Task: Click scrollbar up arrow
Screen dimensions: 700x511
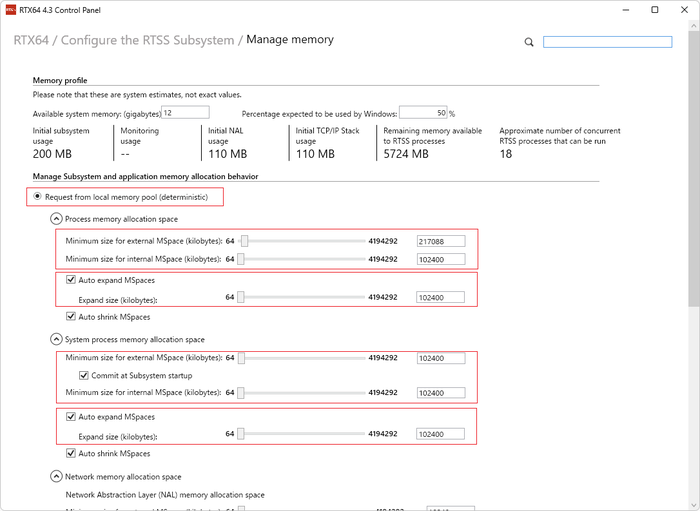Action: [x=694, y=26]
